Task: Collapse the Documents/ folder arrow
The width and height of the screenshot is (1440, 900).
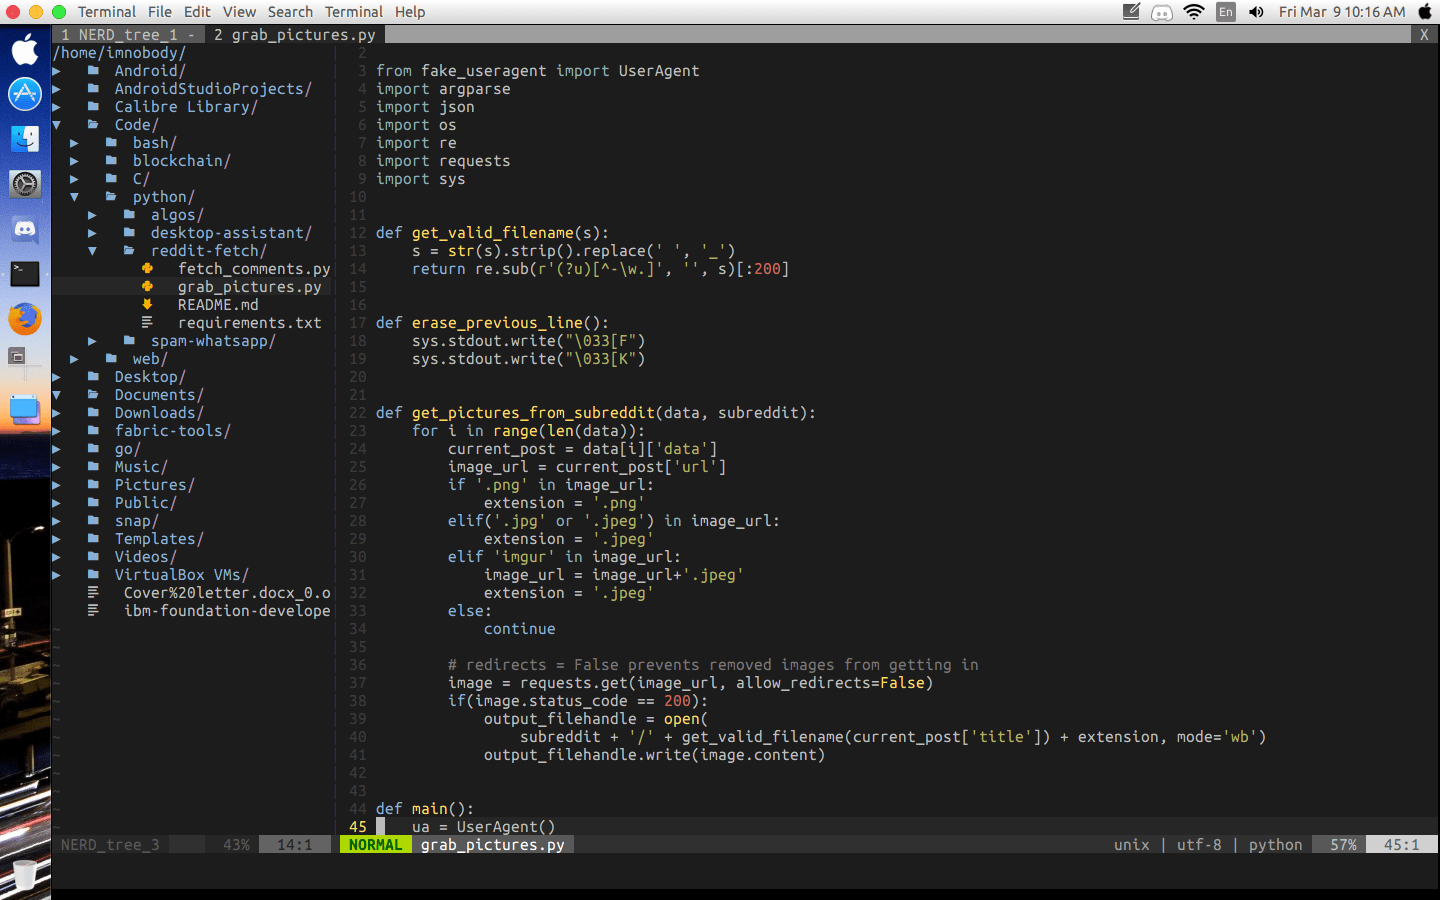Action: point(57,395)
